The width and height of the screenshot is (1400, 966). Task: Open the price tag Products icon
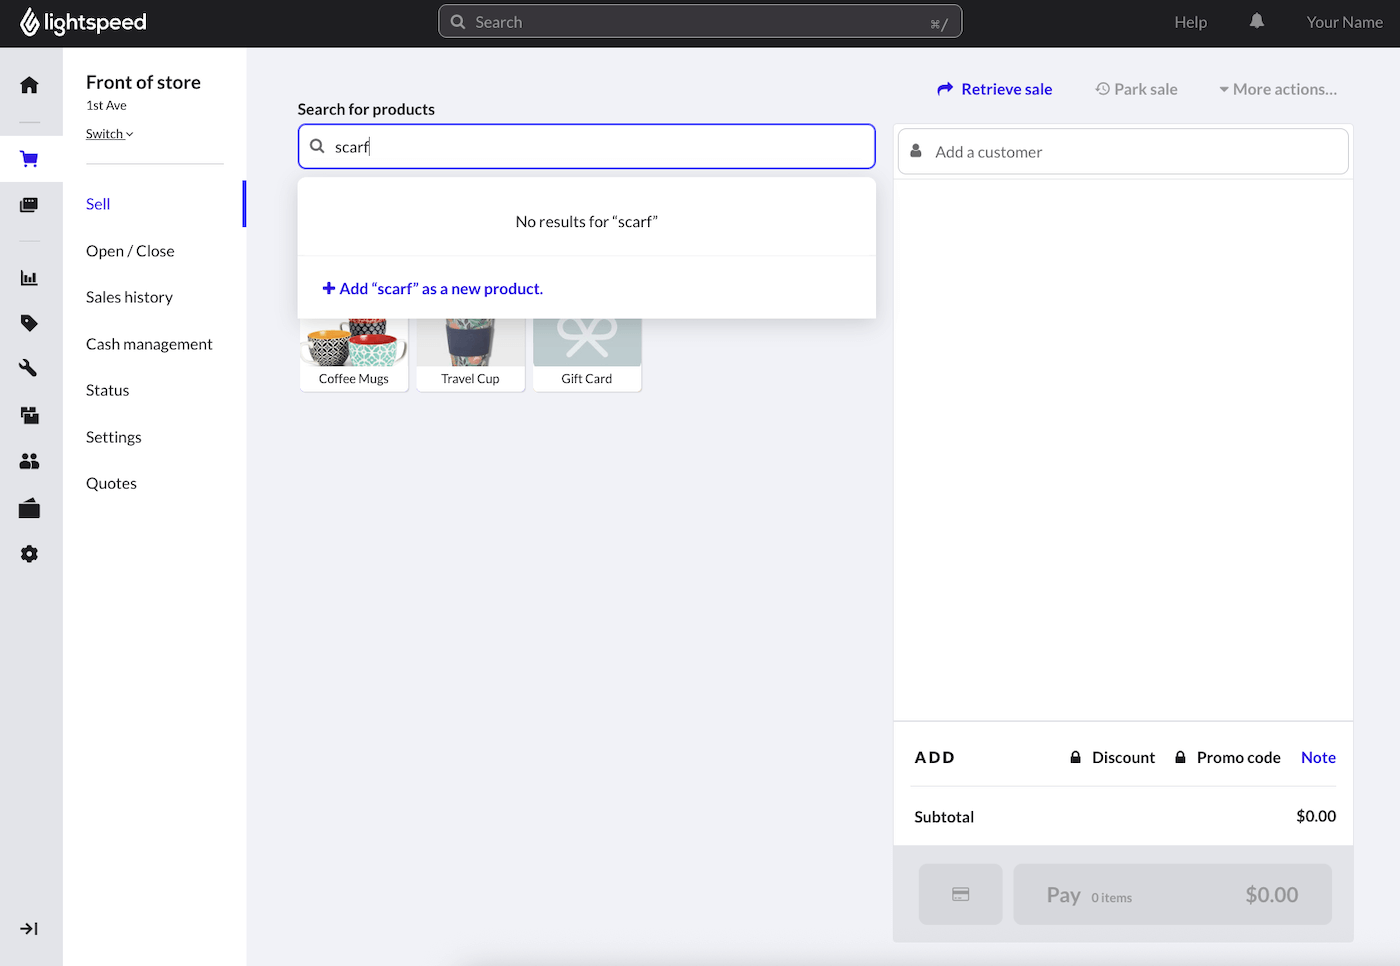29,323
